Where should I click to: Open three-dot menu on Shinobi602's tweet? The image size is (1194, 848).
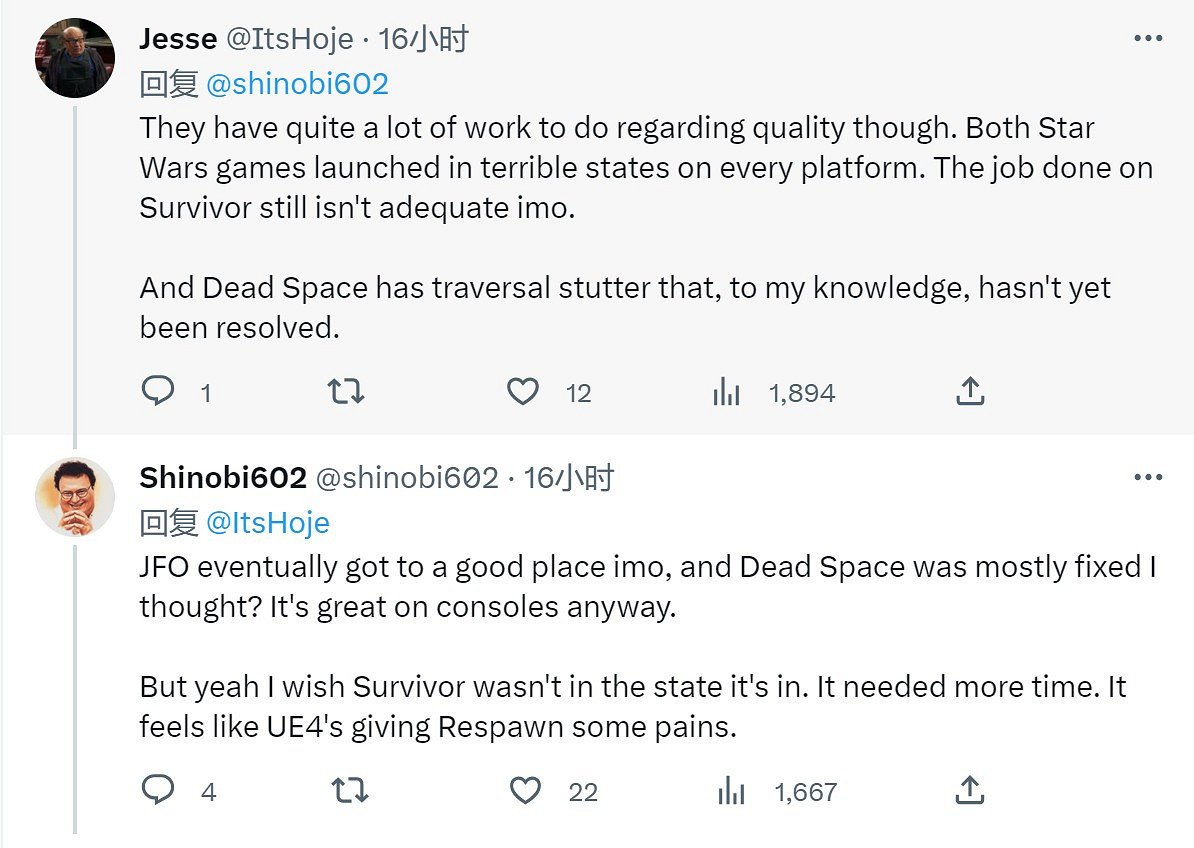coord(1148,478)
